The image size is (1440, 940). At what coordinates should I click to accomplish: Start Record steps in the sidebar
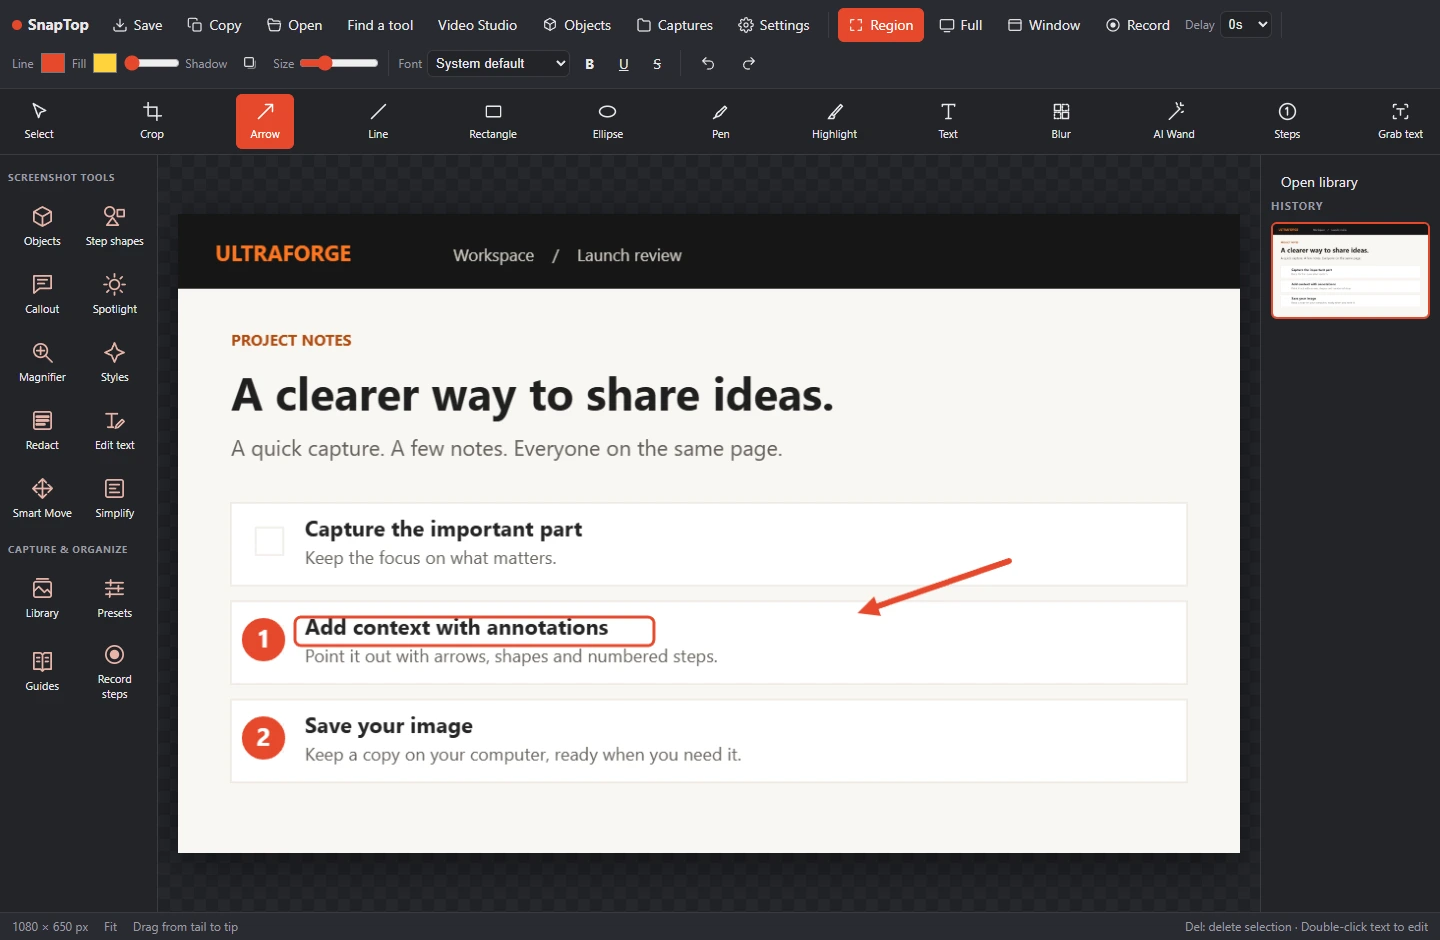point(115,671)
